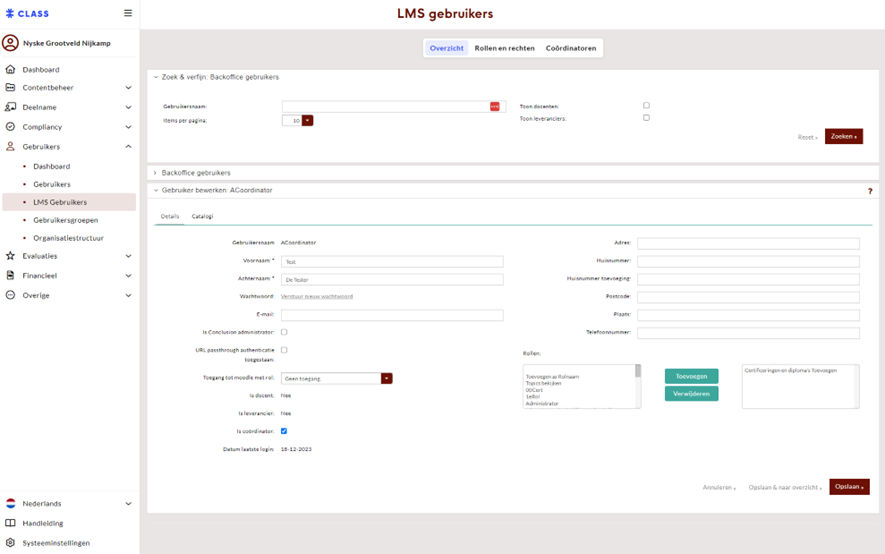Click the Handleiding book icon
This screenshot has height=554, width=885.
[10, 523]
